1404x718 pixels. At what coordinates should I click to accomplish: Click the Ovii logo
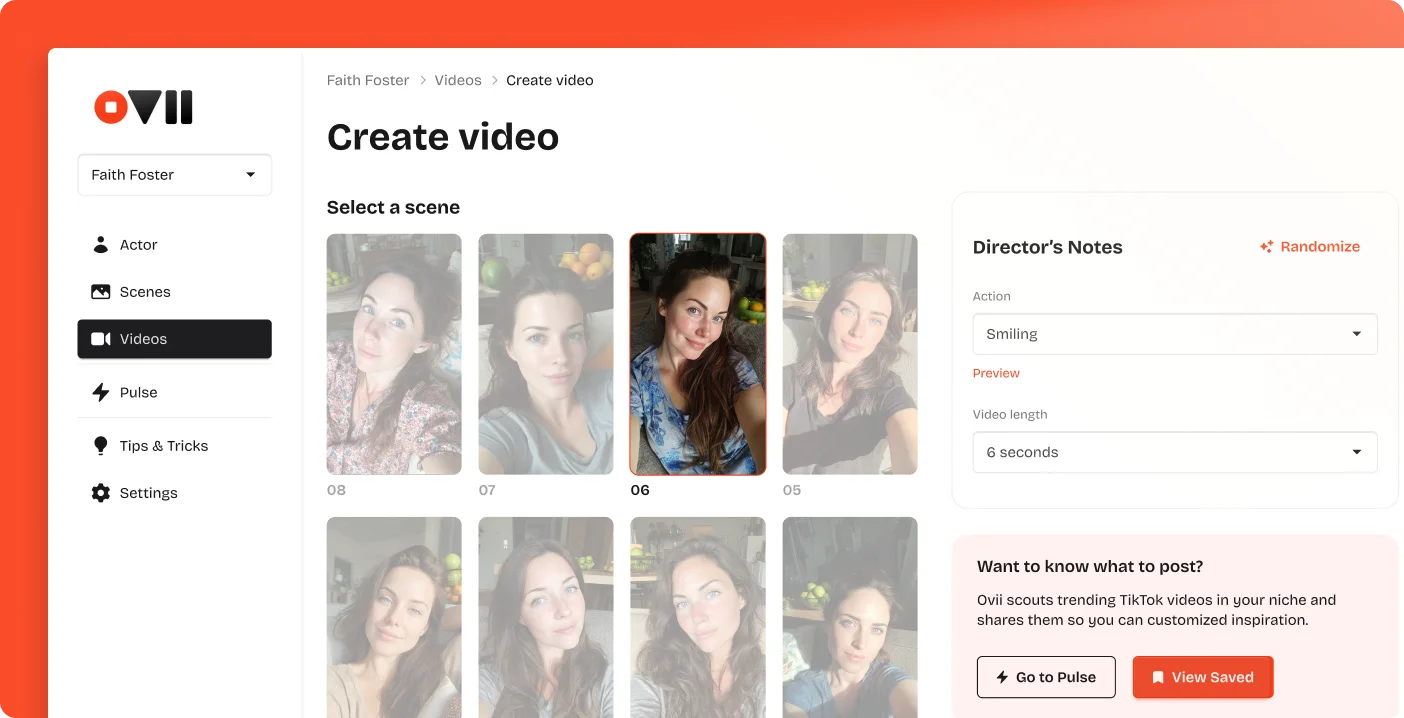(143, 107)
